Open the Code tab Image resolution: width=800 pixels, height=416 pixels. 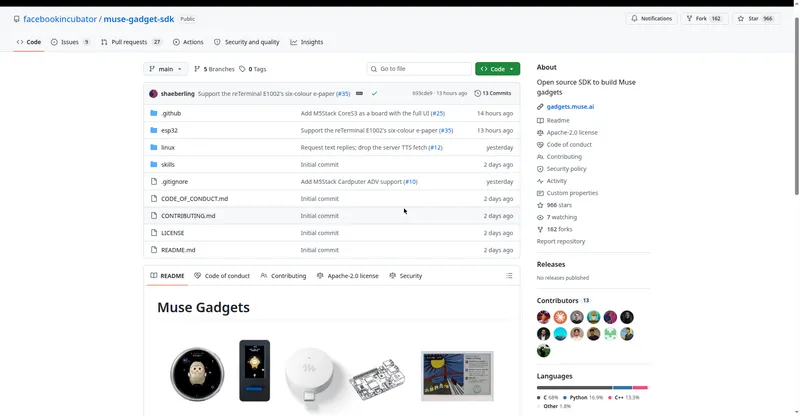pos(29,42)
